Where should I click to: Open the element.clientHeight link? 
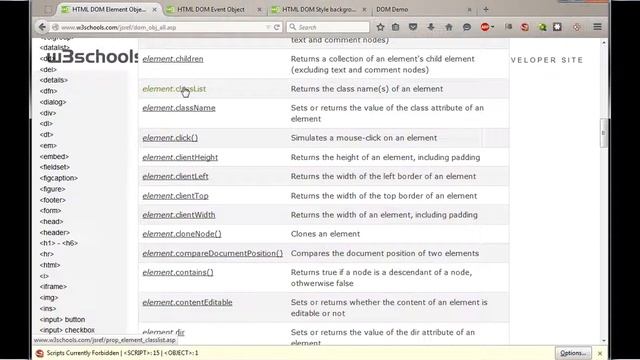[x=180, y=157]
